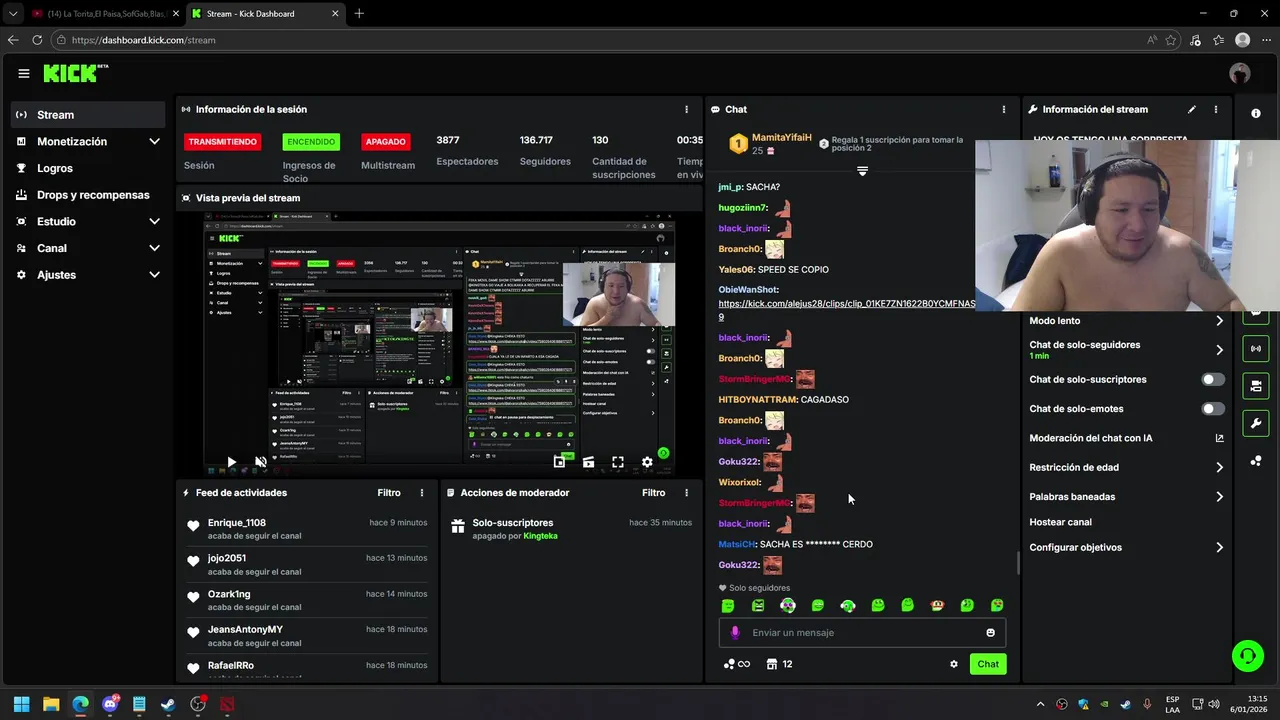Open Drops y recompensas in sidebar
The width and height of the screenshot is (1280, 720).
(89, 195)
